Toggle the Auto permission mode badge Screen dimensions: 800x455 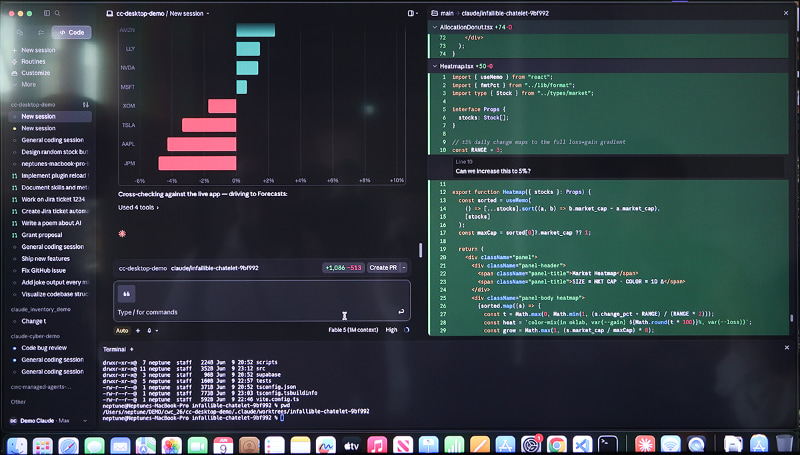pyautogui.click(x=122, y=331)
